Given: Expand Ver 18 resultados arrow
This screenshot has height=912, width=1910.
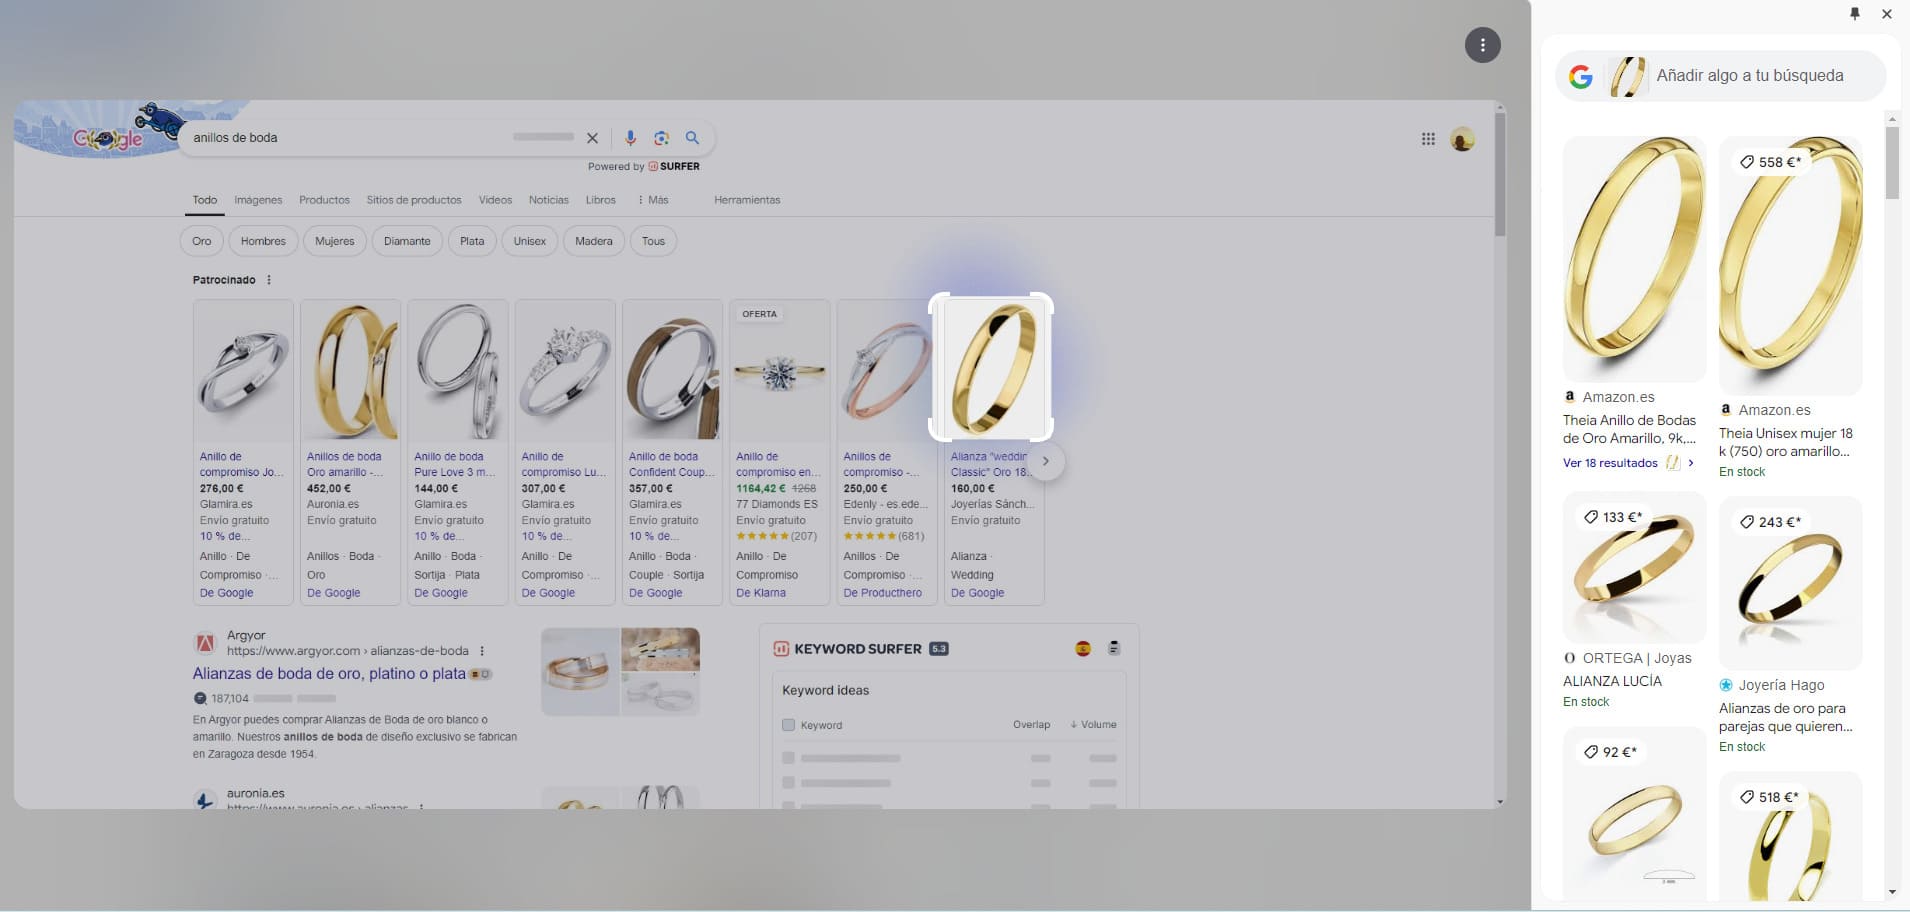Looking at the screenshot, I should tap(1691, 463).
